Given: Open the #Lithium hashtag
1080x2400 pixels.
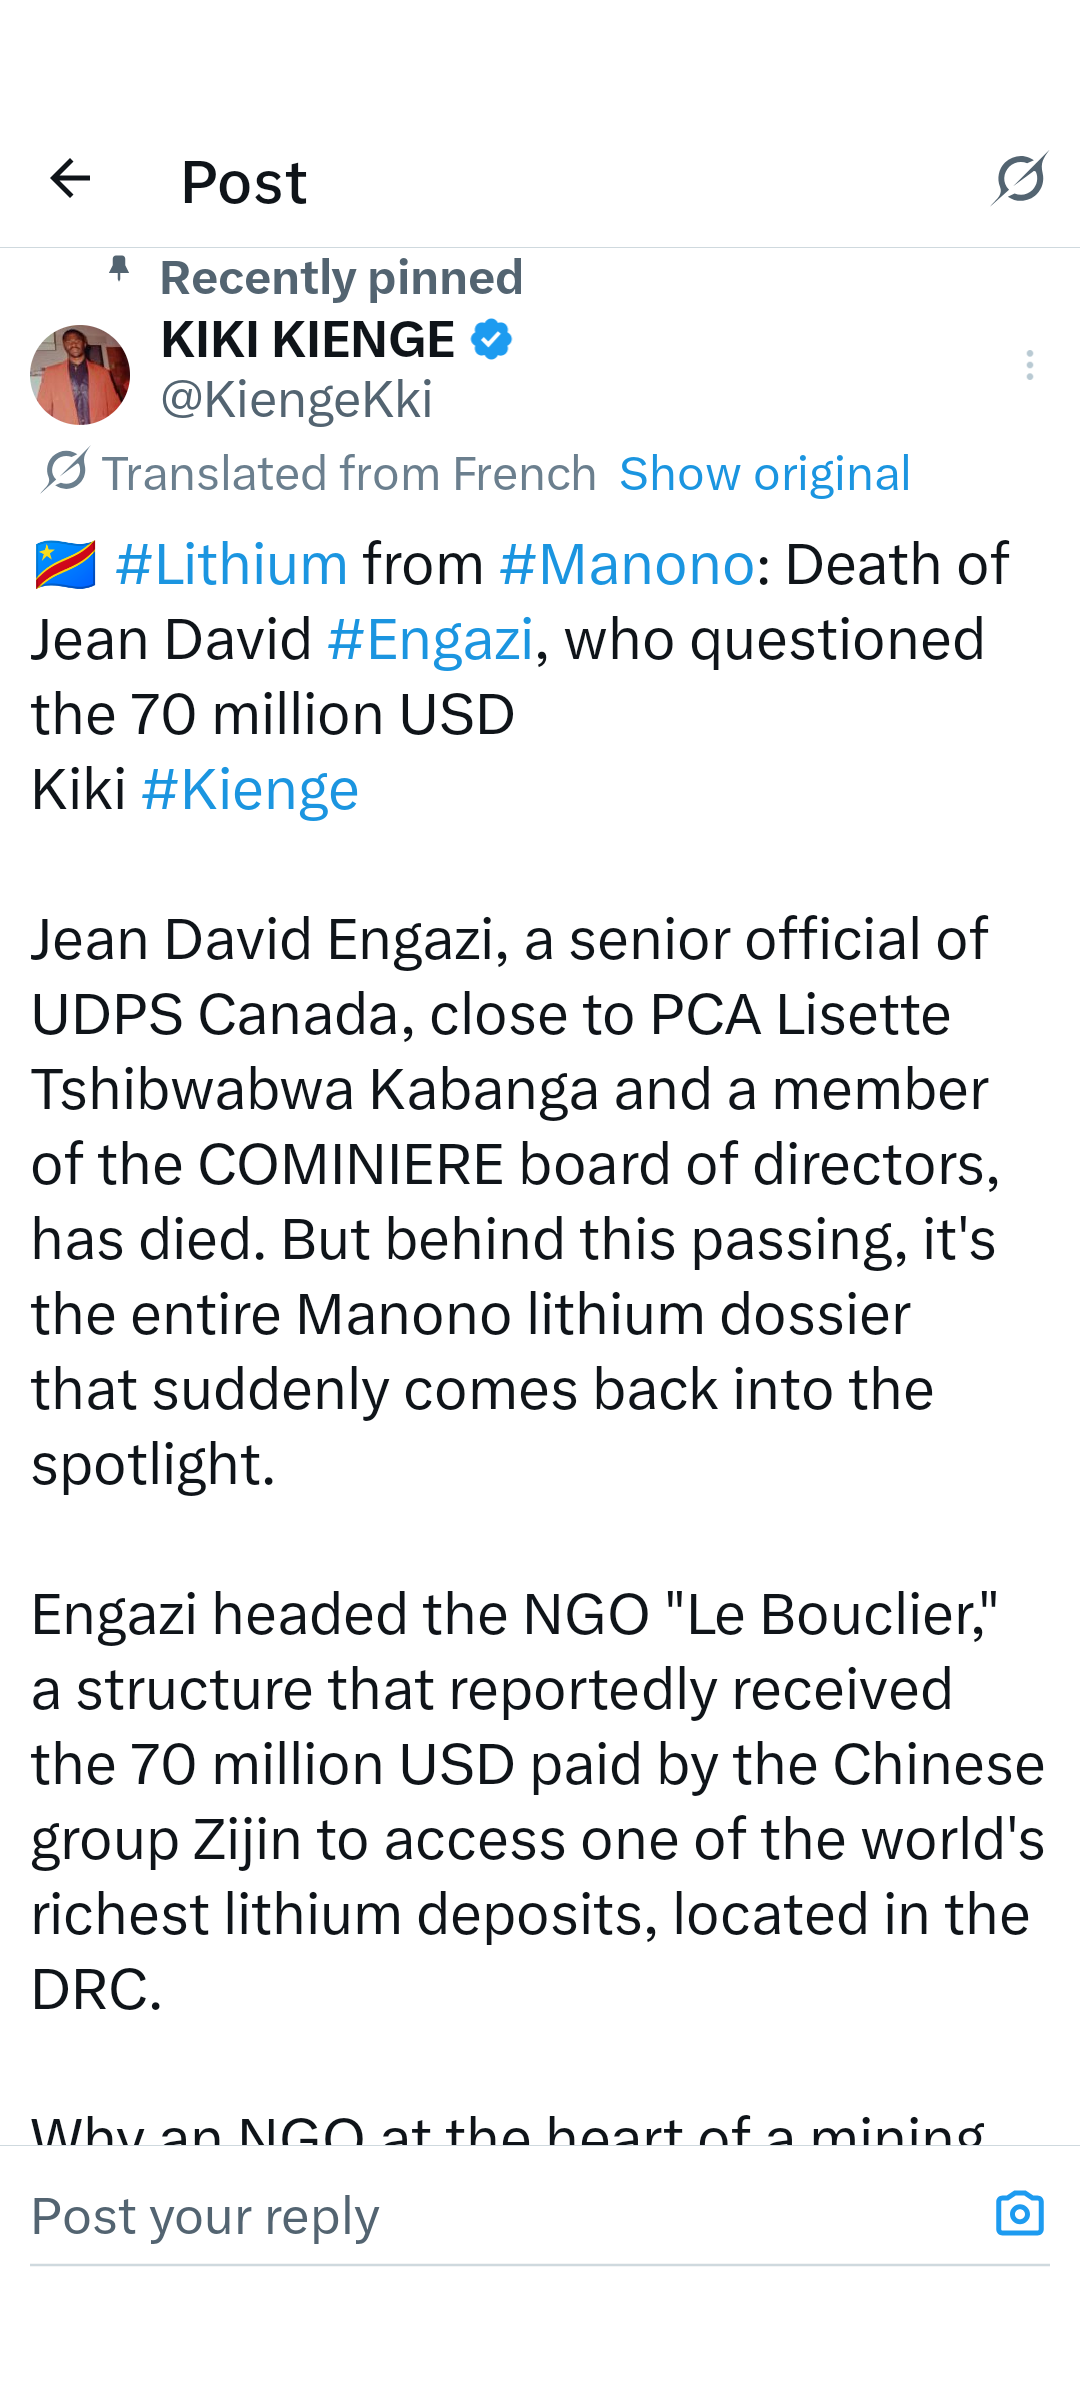Looking at the screenshot, I should (x=231, y=565).
